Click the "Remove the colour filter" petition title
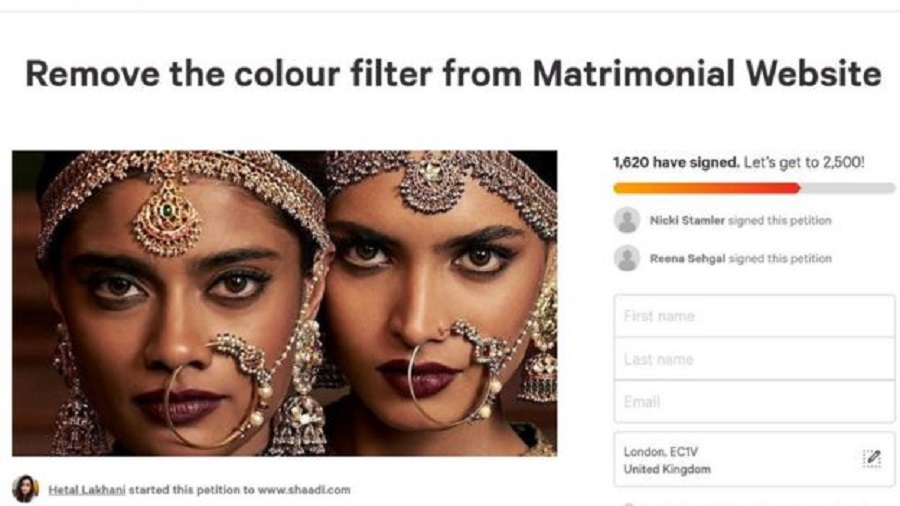This screenshot has width=900, height=506. [453, 73]
